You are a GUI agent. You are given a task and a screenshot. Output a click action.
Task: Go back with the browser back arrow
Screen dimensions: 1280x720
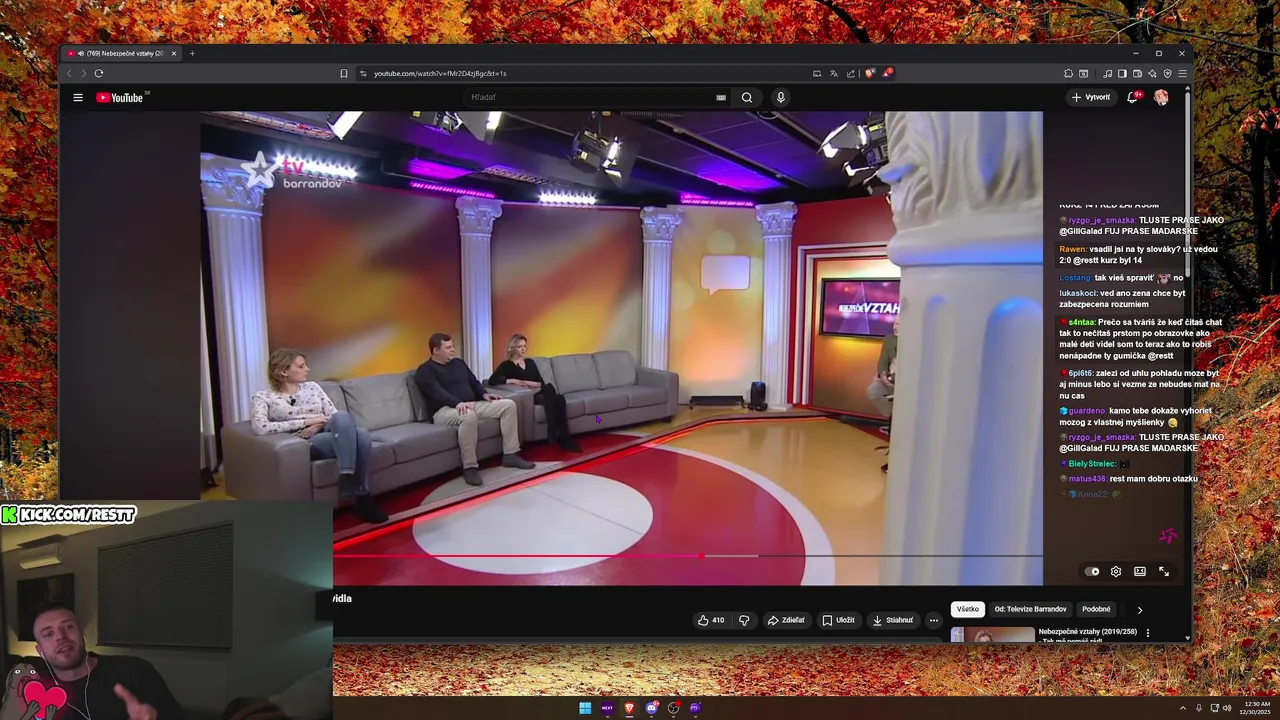pos(69,73)
